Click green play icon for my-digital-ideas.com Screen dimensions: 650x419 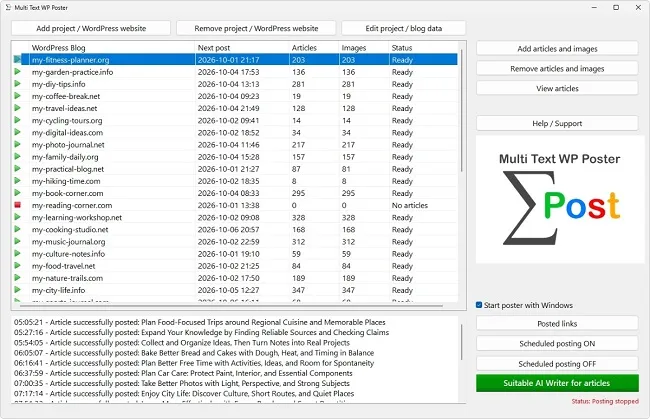click(x=17, y=132)
